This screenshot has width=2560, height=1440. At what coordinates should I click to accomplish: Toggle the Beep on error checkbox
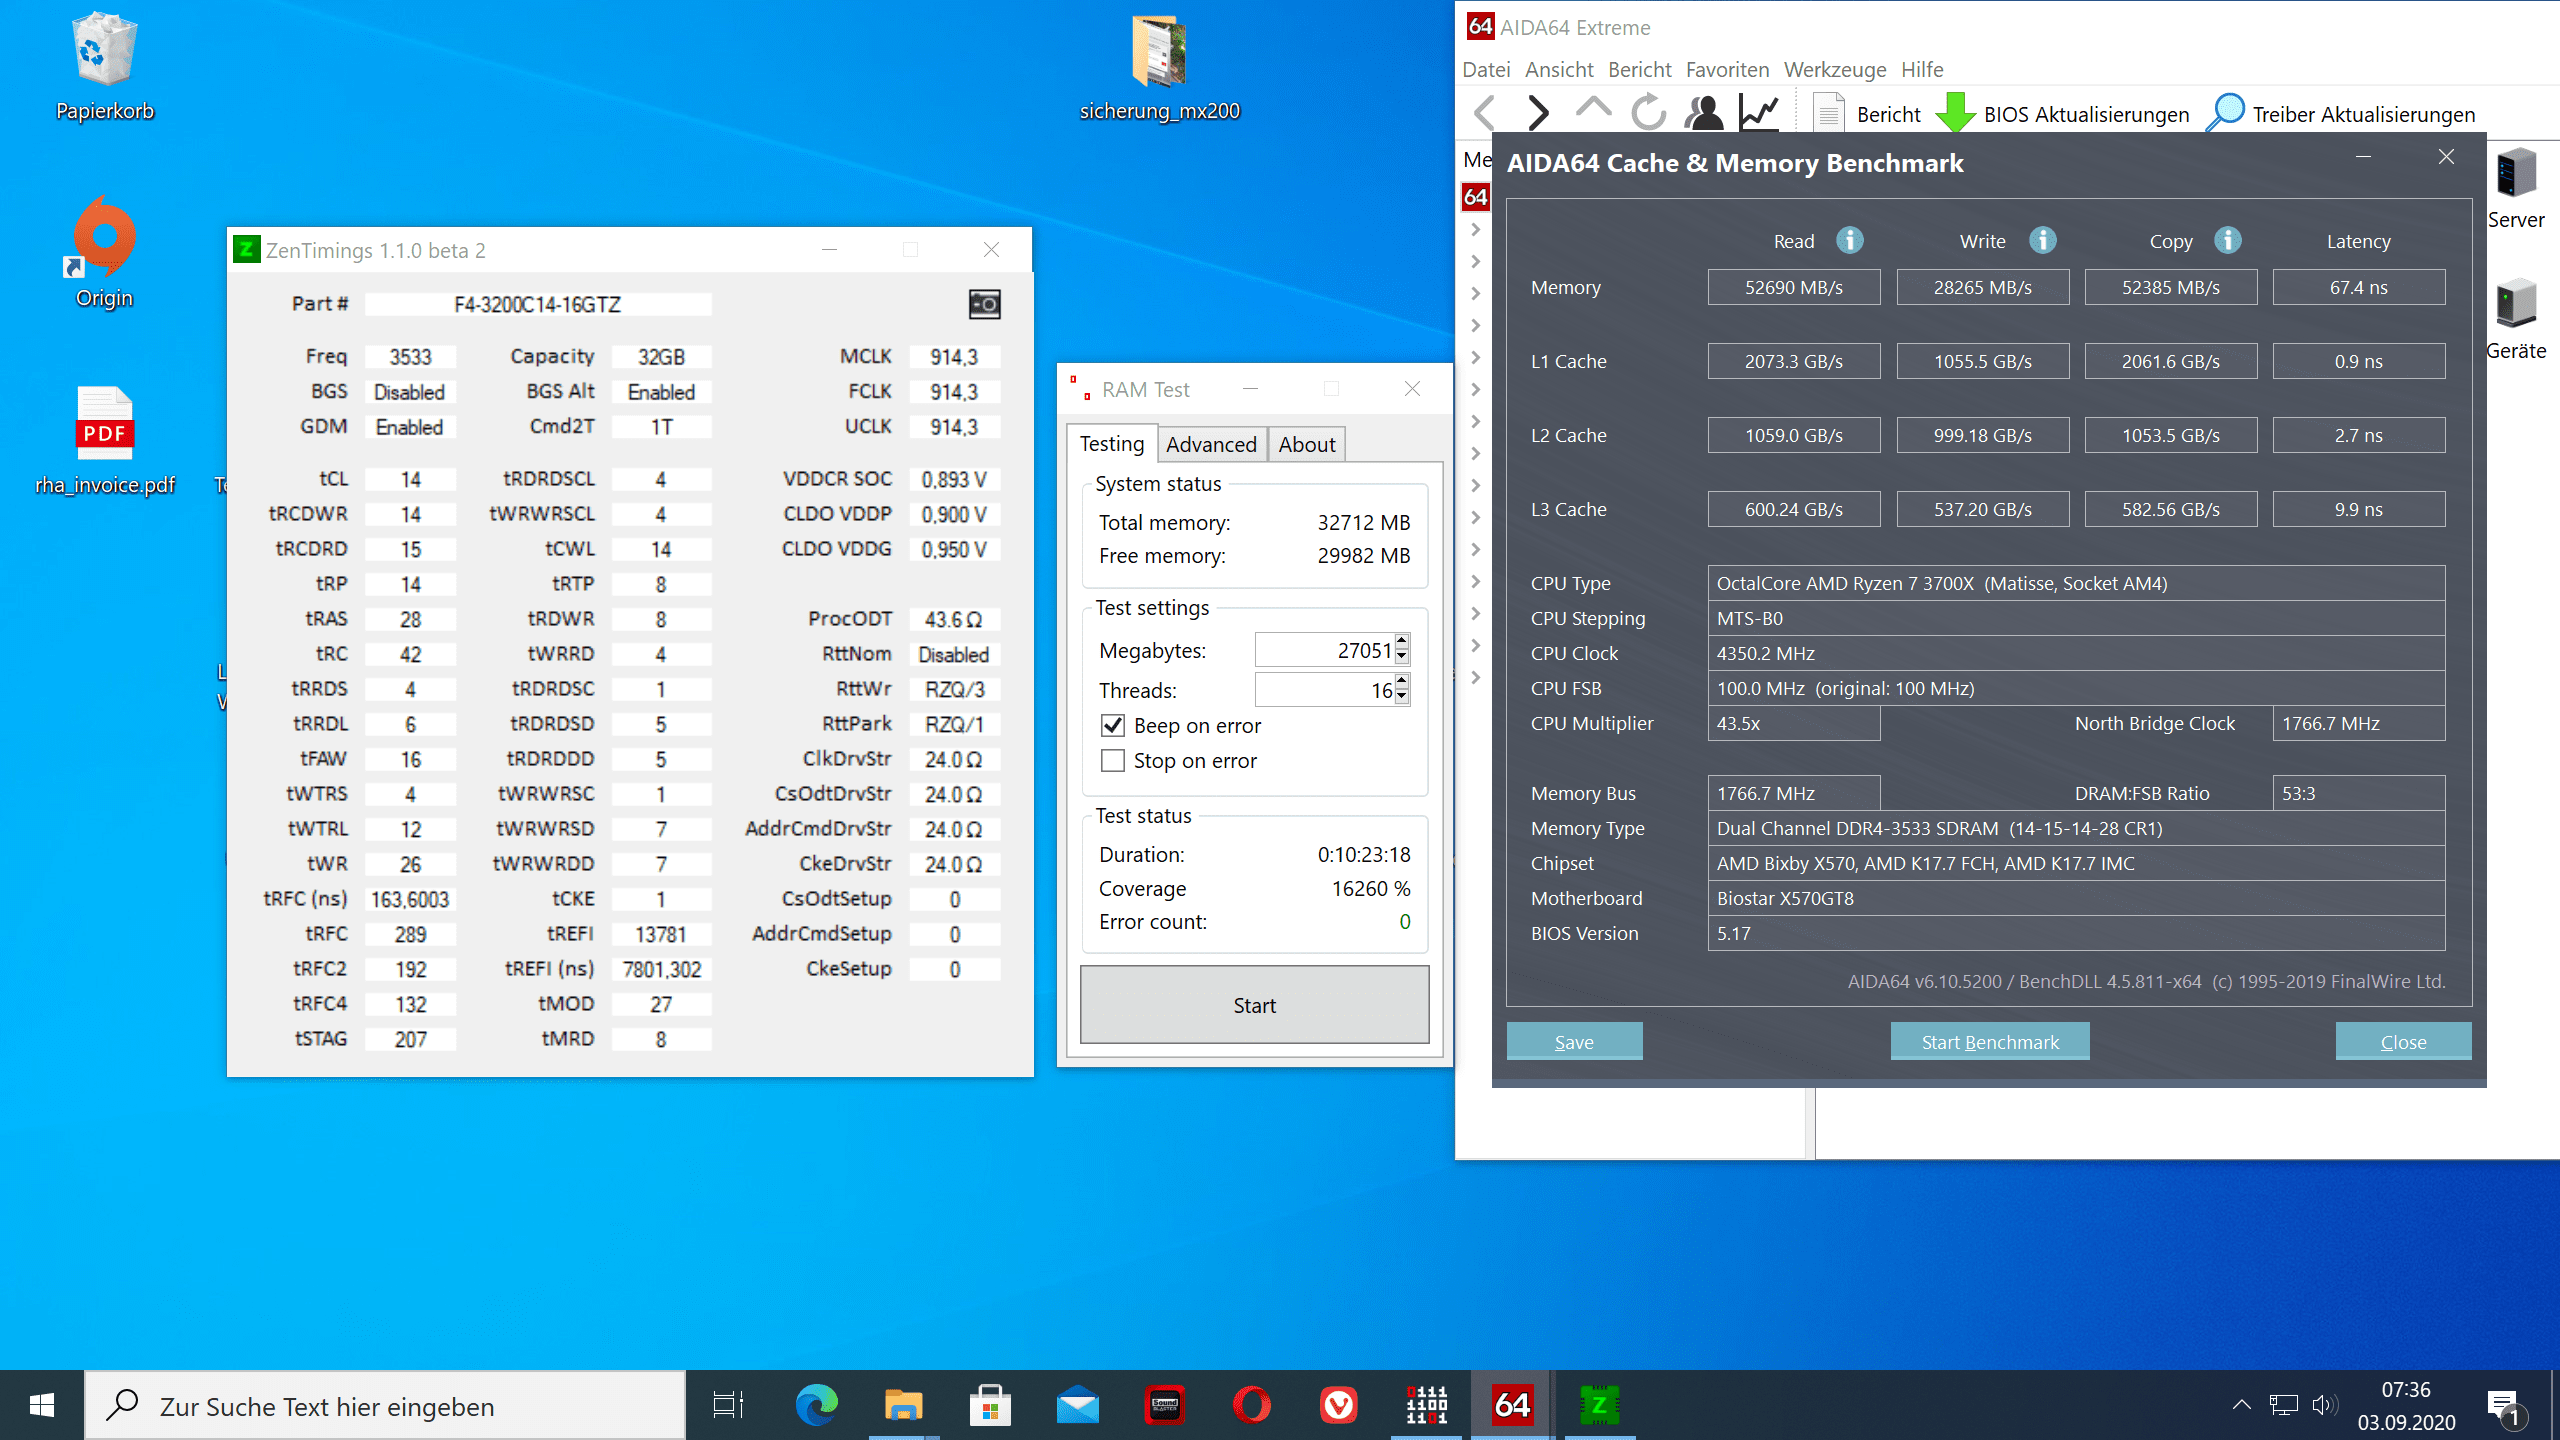coord(1113,726)
